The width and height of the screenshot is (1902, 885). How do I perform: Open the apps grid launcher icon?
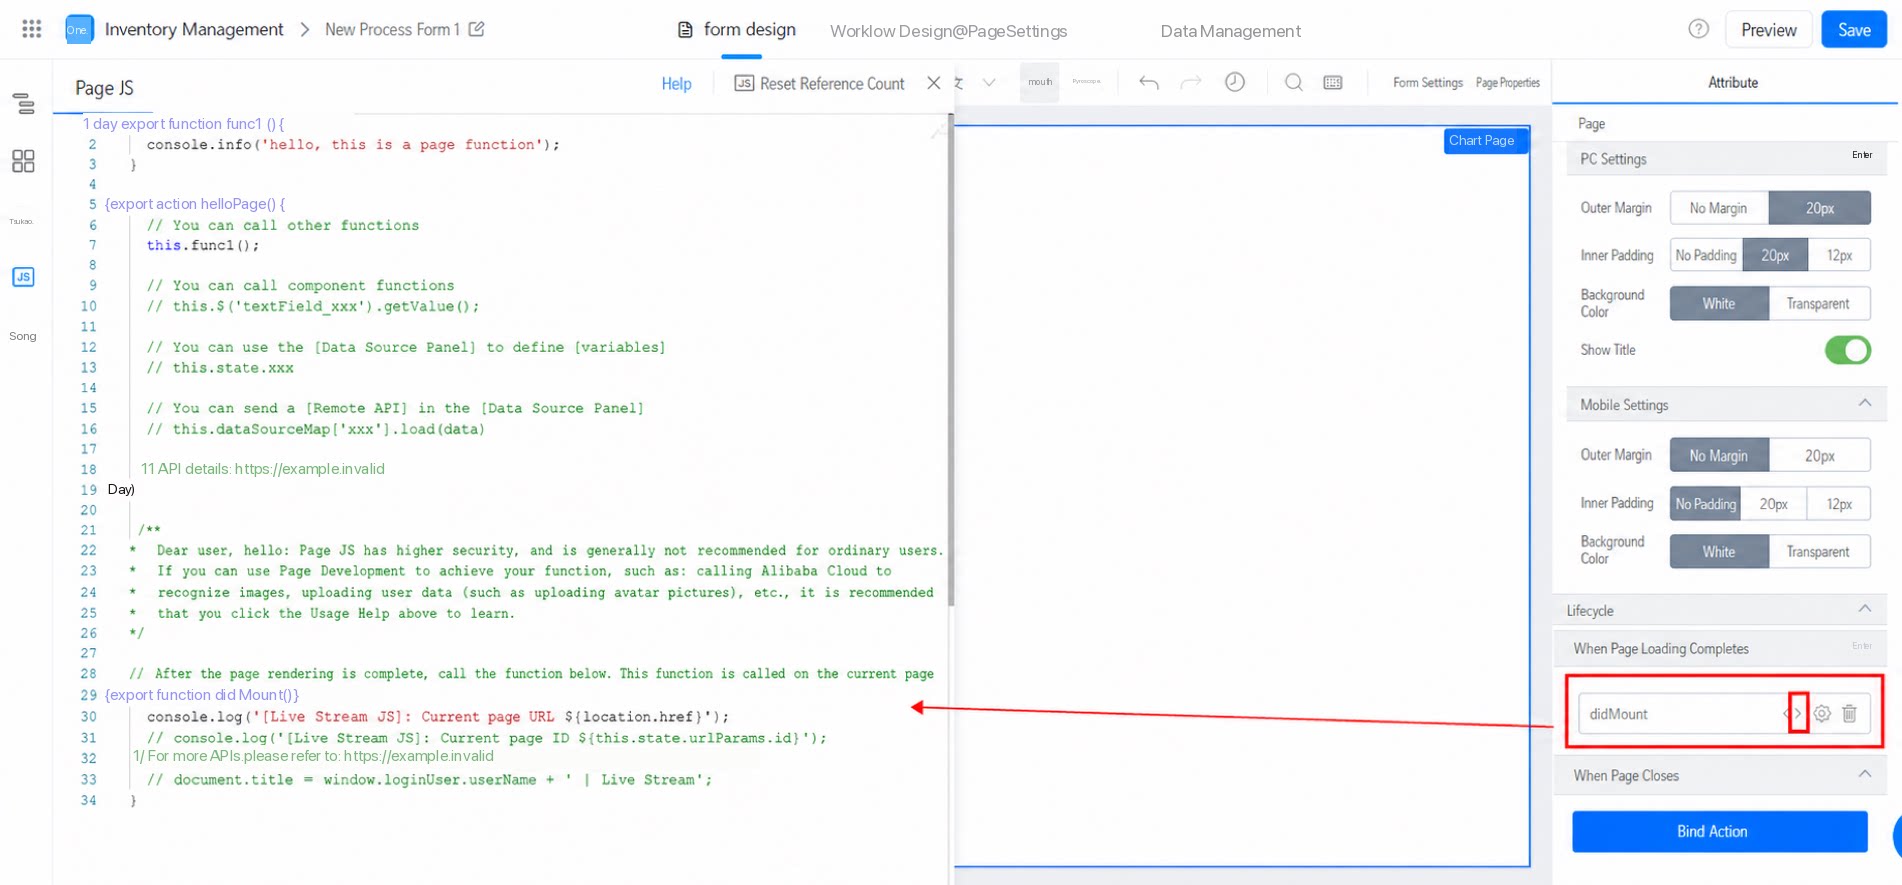tap(32, 29)
